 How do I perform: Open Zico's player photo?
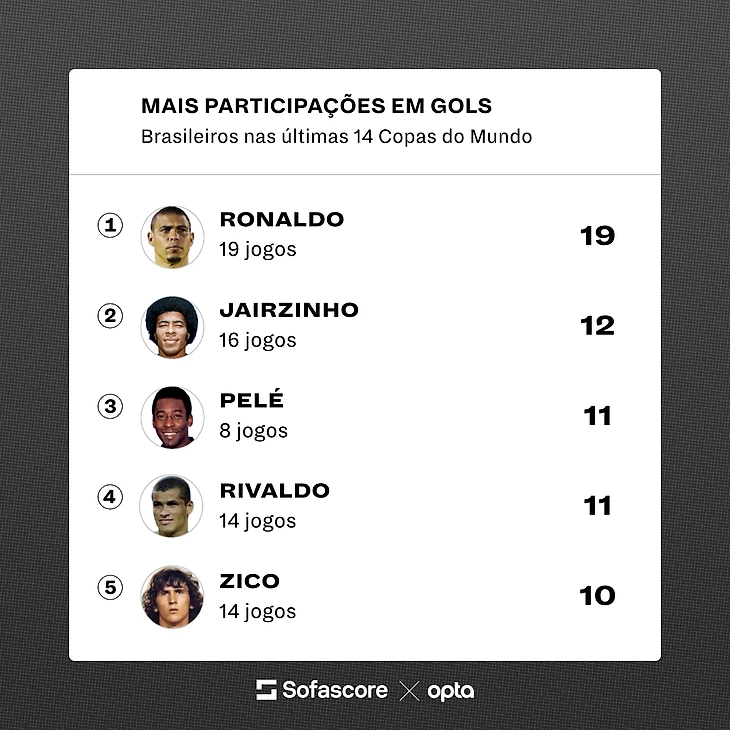click(172, 597)
